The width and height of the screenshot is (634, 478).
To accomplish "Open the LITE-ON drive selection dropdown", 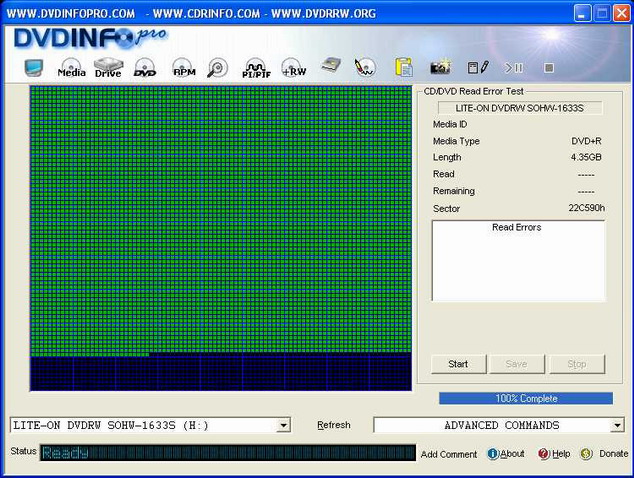I will pyautogui.click(x=284, y=425).
